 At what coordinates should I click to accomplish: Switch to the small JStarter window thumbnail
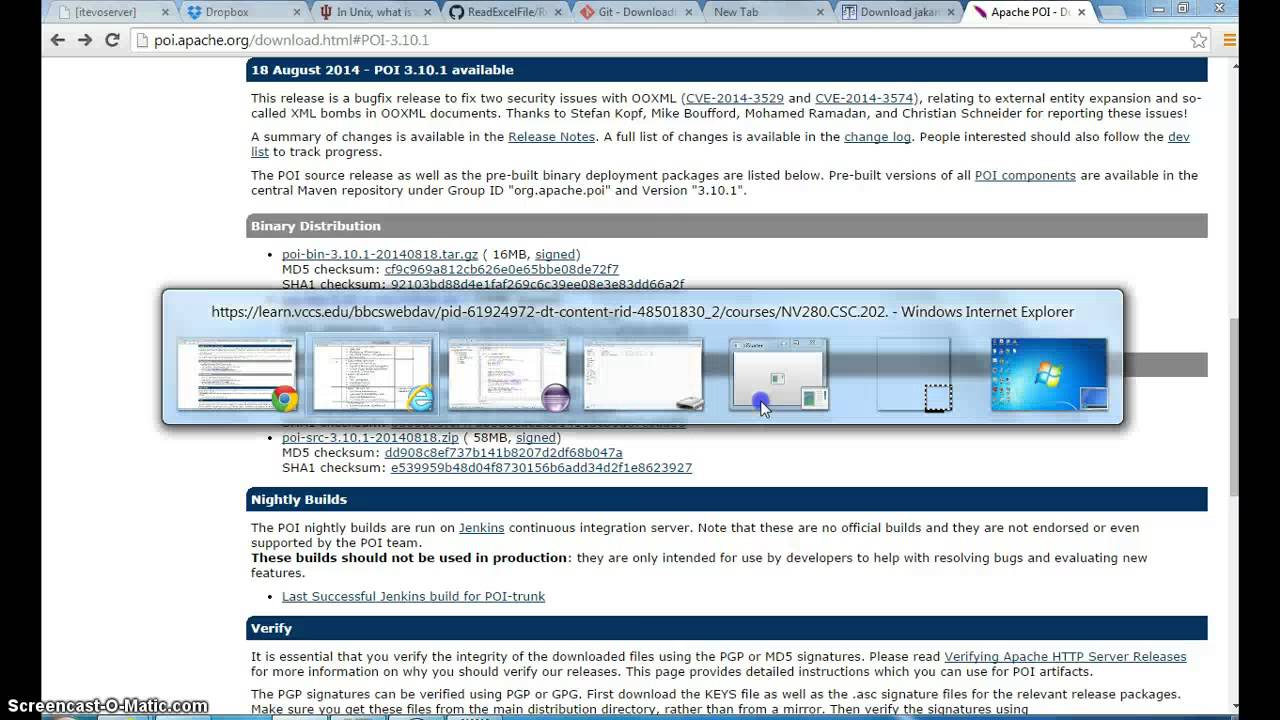click(x=779, y=375)
